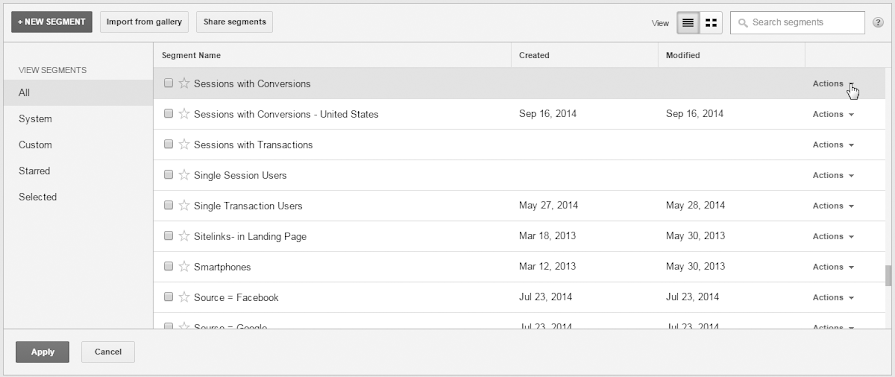Open the help question mark icon
The image size is (895, 377).
[878, 23]
